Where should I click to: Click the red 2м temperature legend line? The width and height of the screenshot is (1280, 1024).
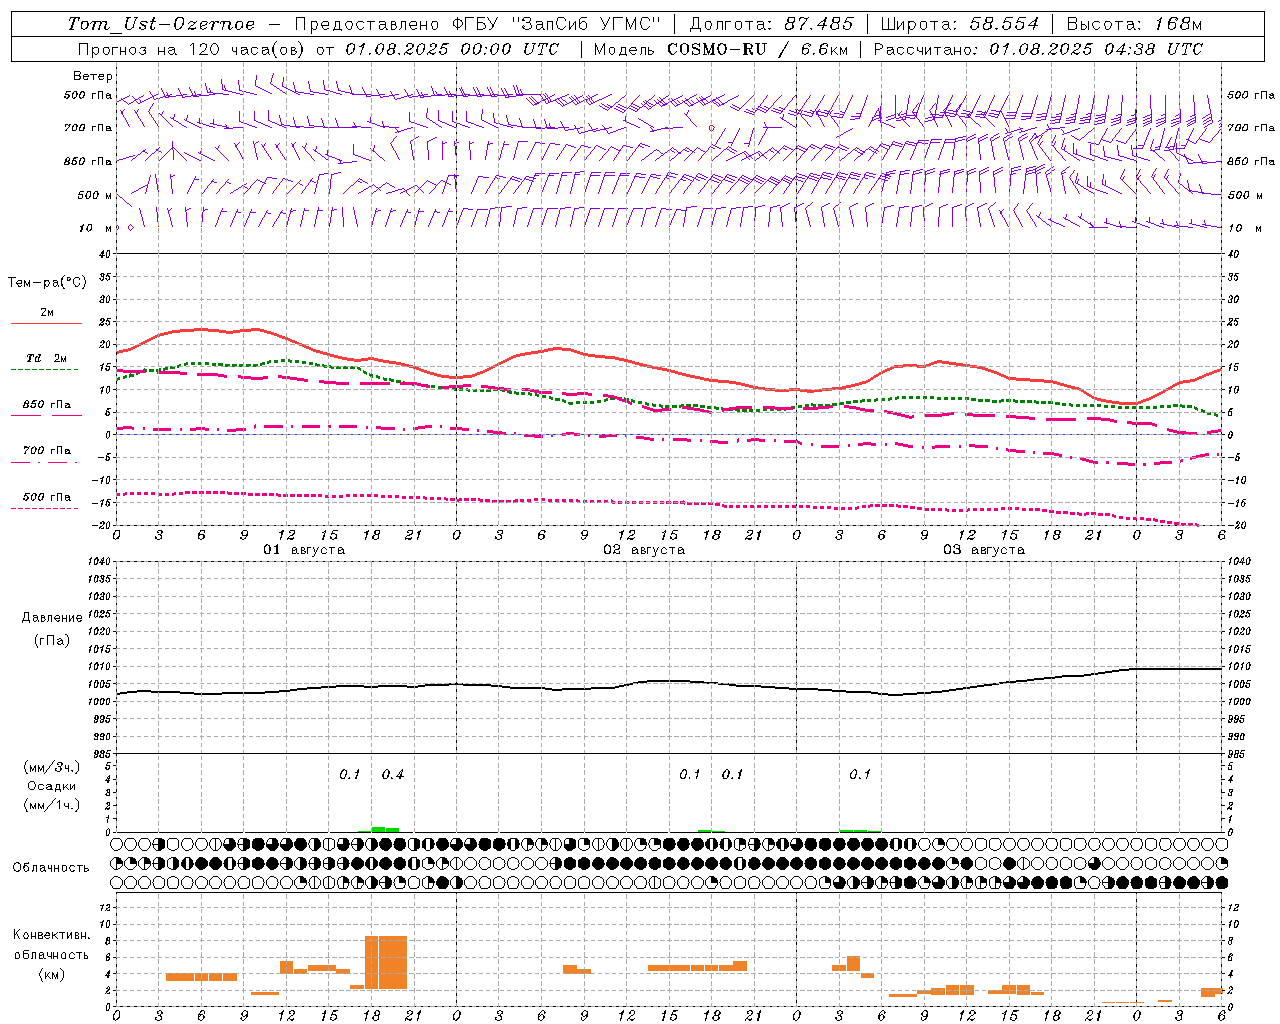tap(46, 324)
